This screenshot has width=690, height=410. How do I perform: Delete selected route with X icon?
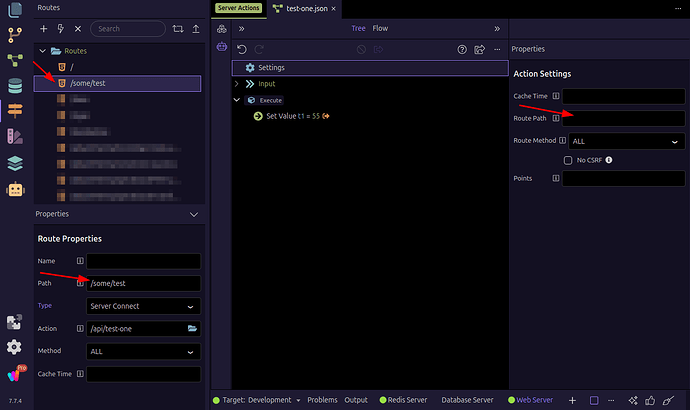[x=78, y=29]
